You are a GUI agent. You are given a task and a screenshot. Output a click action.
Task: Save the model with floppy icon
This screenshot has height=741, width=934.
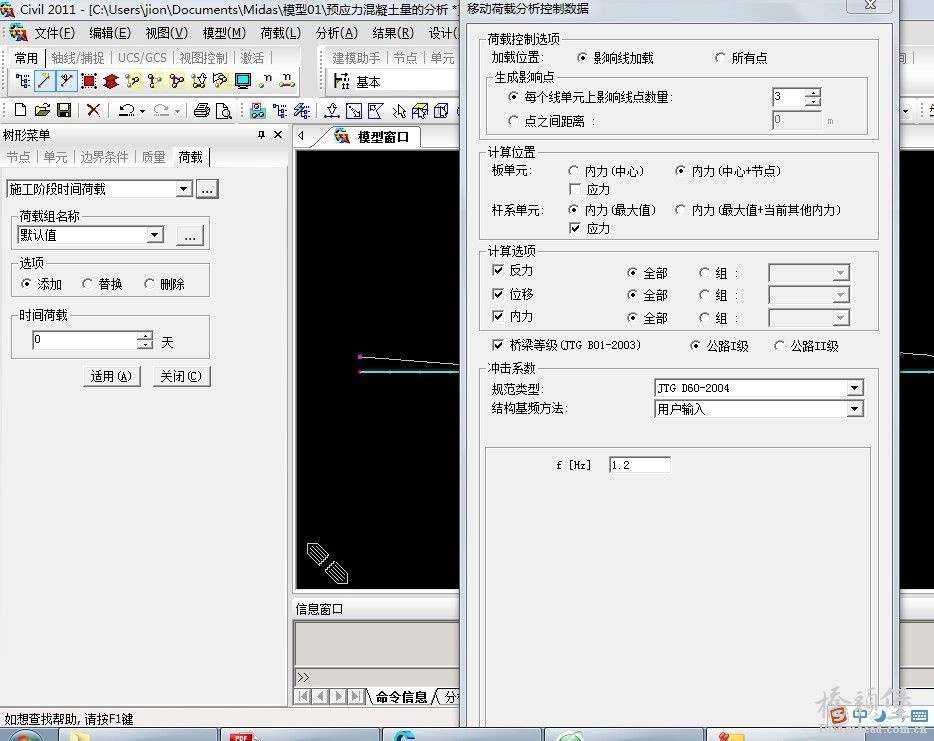[x=64, y=110]
